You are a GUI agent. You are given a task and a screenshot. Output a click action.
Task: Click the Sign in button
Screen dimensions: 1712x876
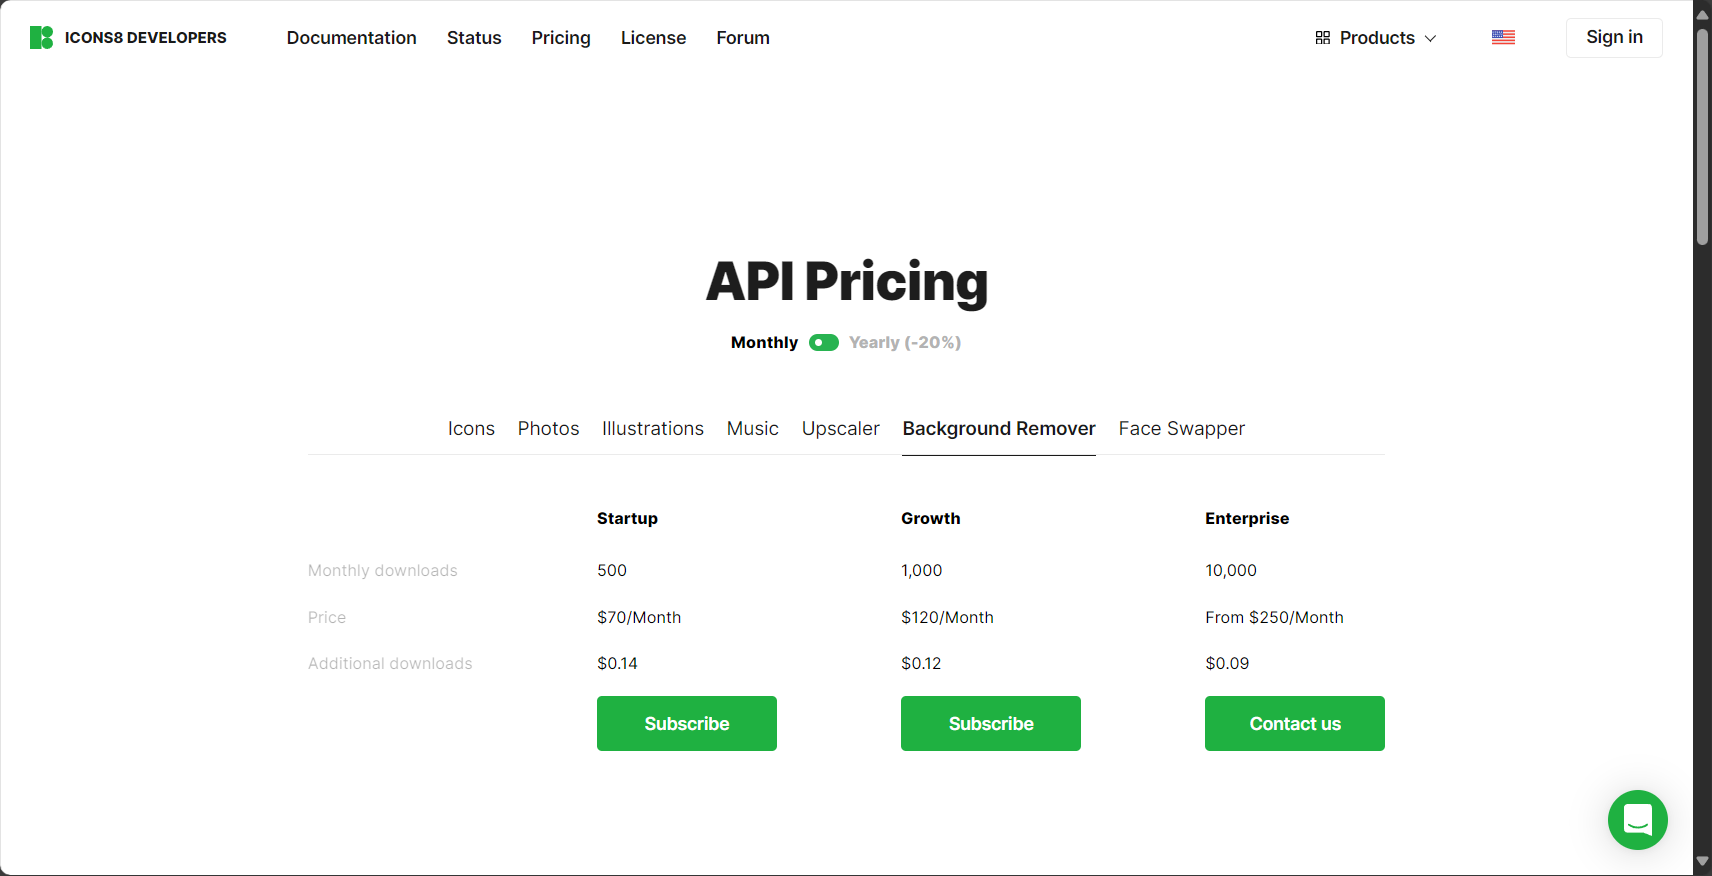[x=1614, y=38]
